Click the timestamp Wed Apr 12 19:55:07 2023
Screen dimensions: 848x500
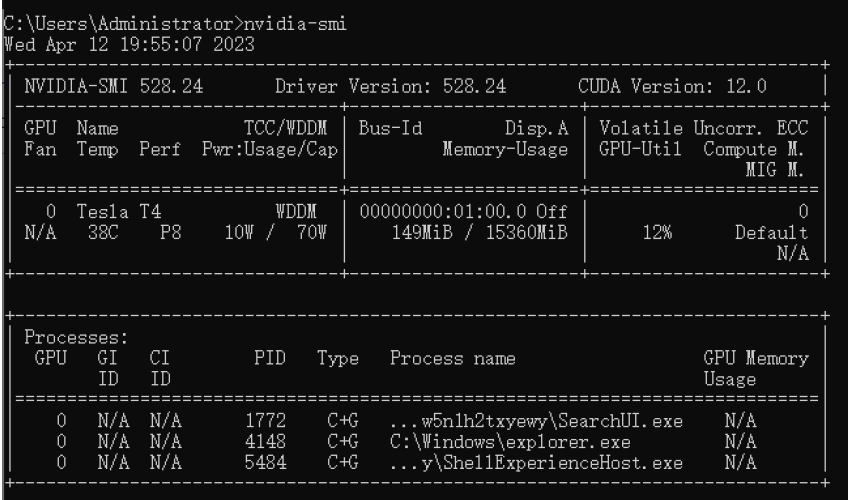(x=129, y=44)
